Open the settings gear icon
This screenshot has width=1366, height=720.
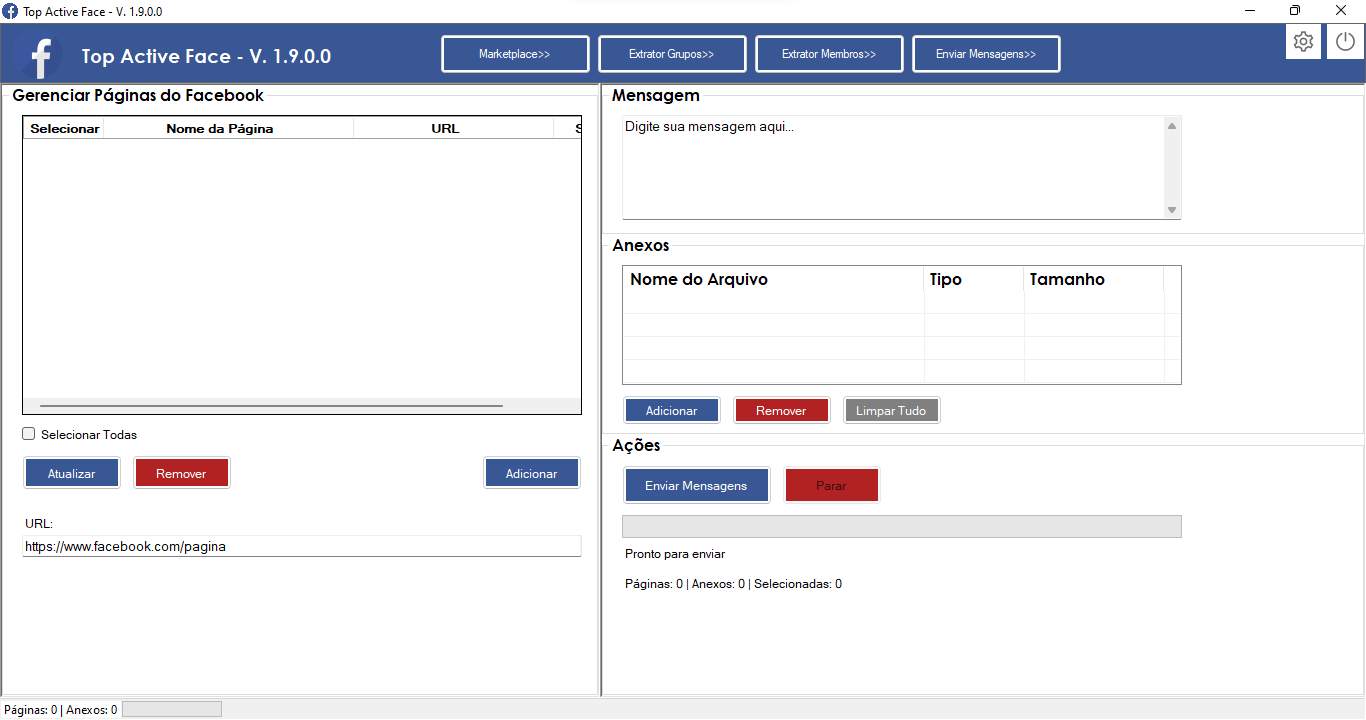pos(1303,42)
